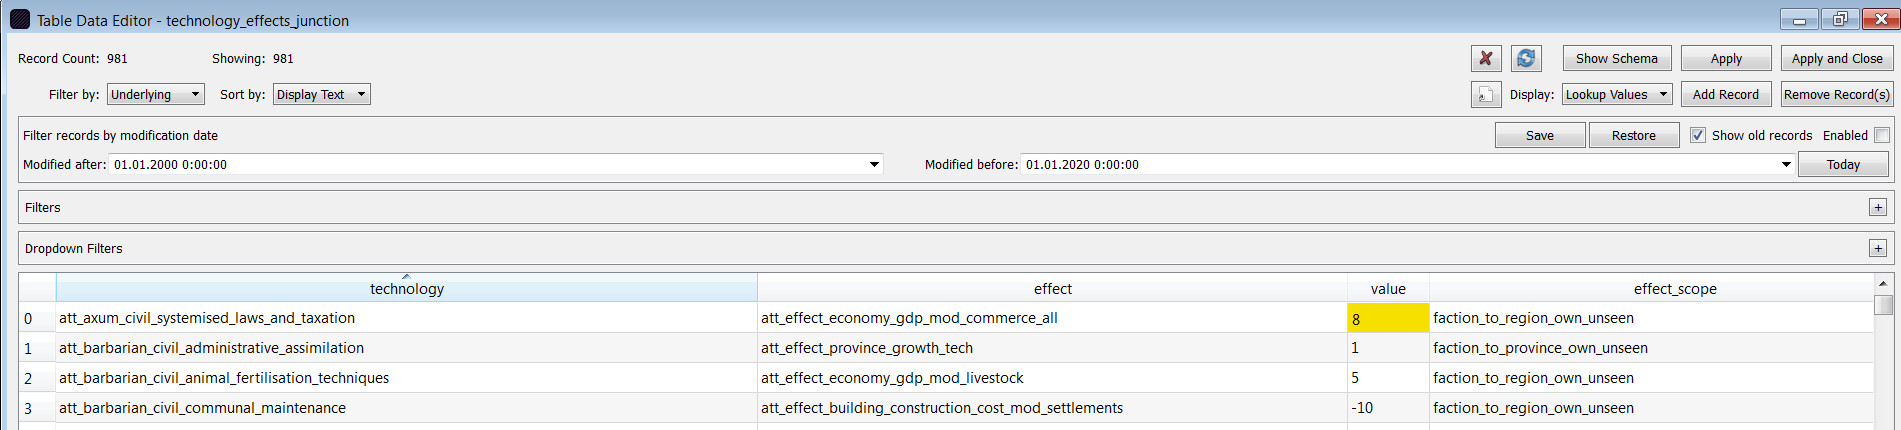The width and height of the screenshot is (1901, 430).
Task: Select att_effect_economy_gdp_mod_livestock cell
Action: (1052, 378)
